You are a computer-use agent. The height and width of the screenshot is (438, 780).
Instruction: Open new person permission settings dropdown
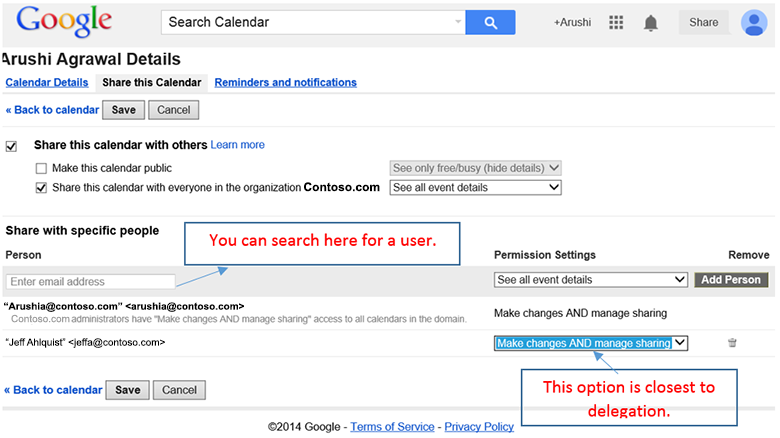pyautogui.click(x=591, y=280)
